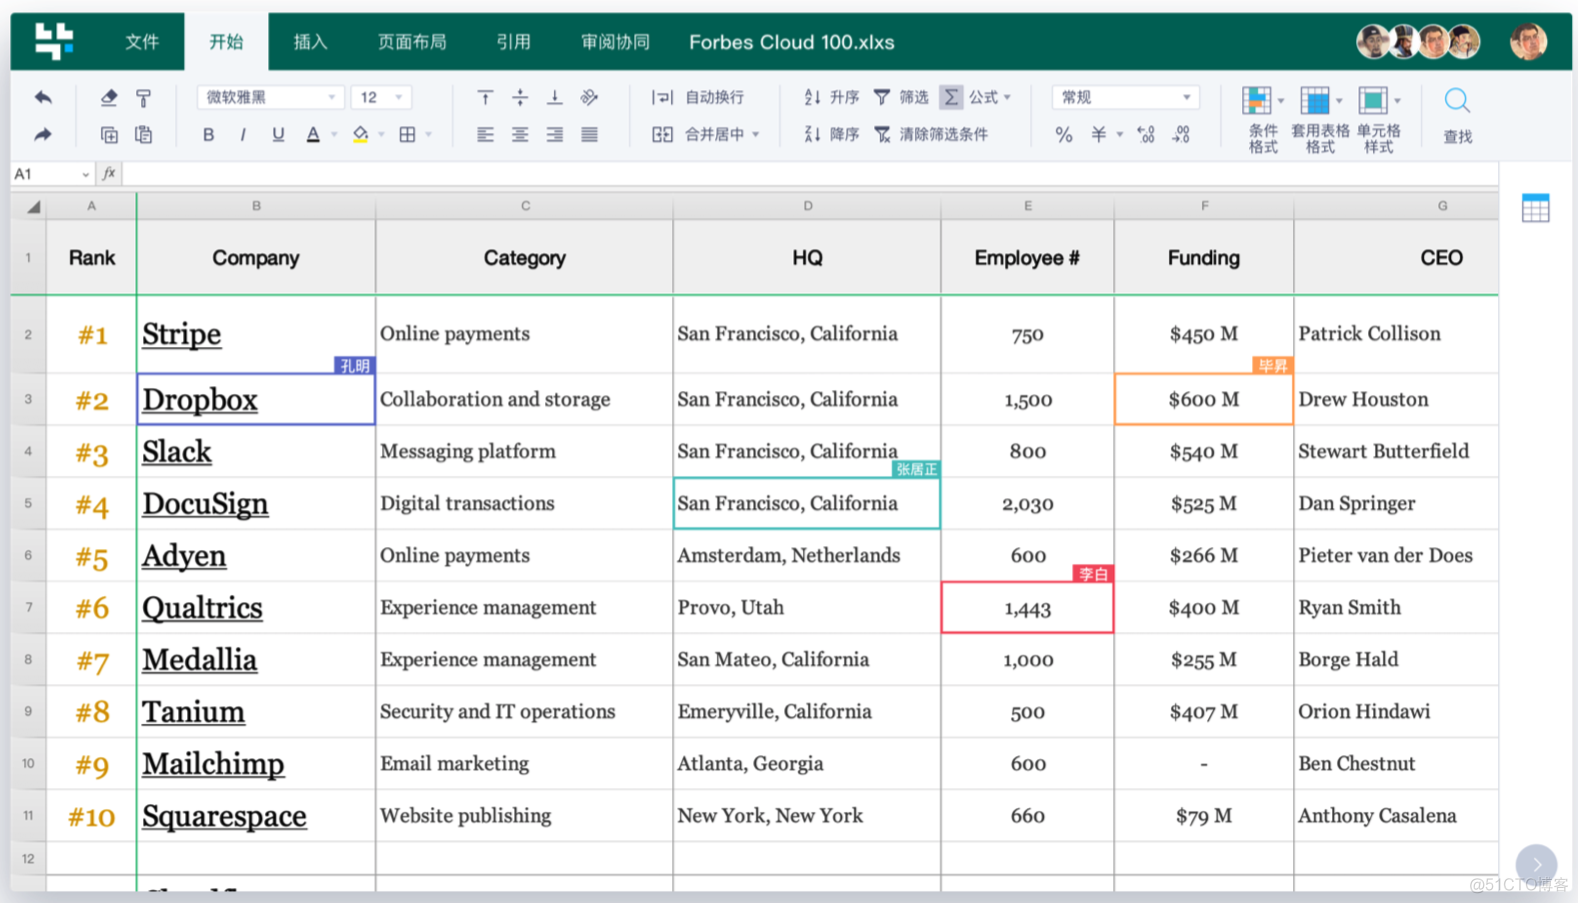The image size is (1578, 903).
Task: Click the paste clipboard icon
Action: (x=144, y=134)
